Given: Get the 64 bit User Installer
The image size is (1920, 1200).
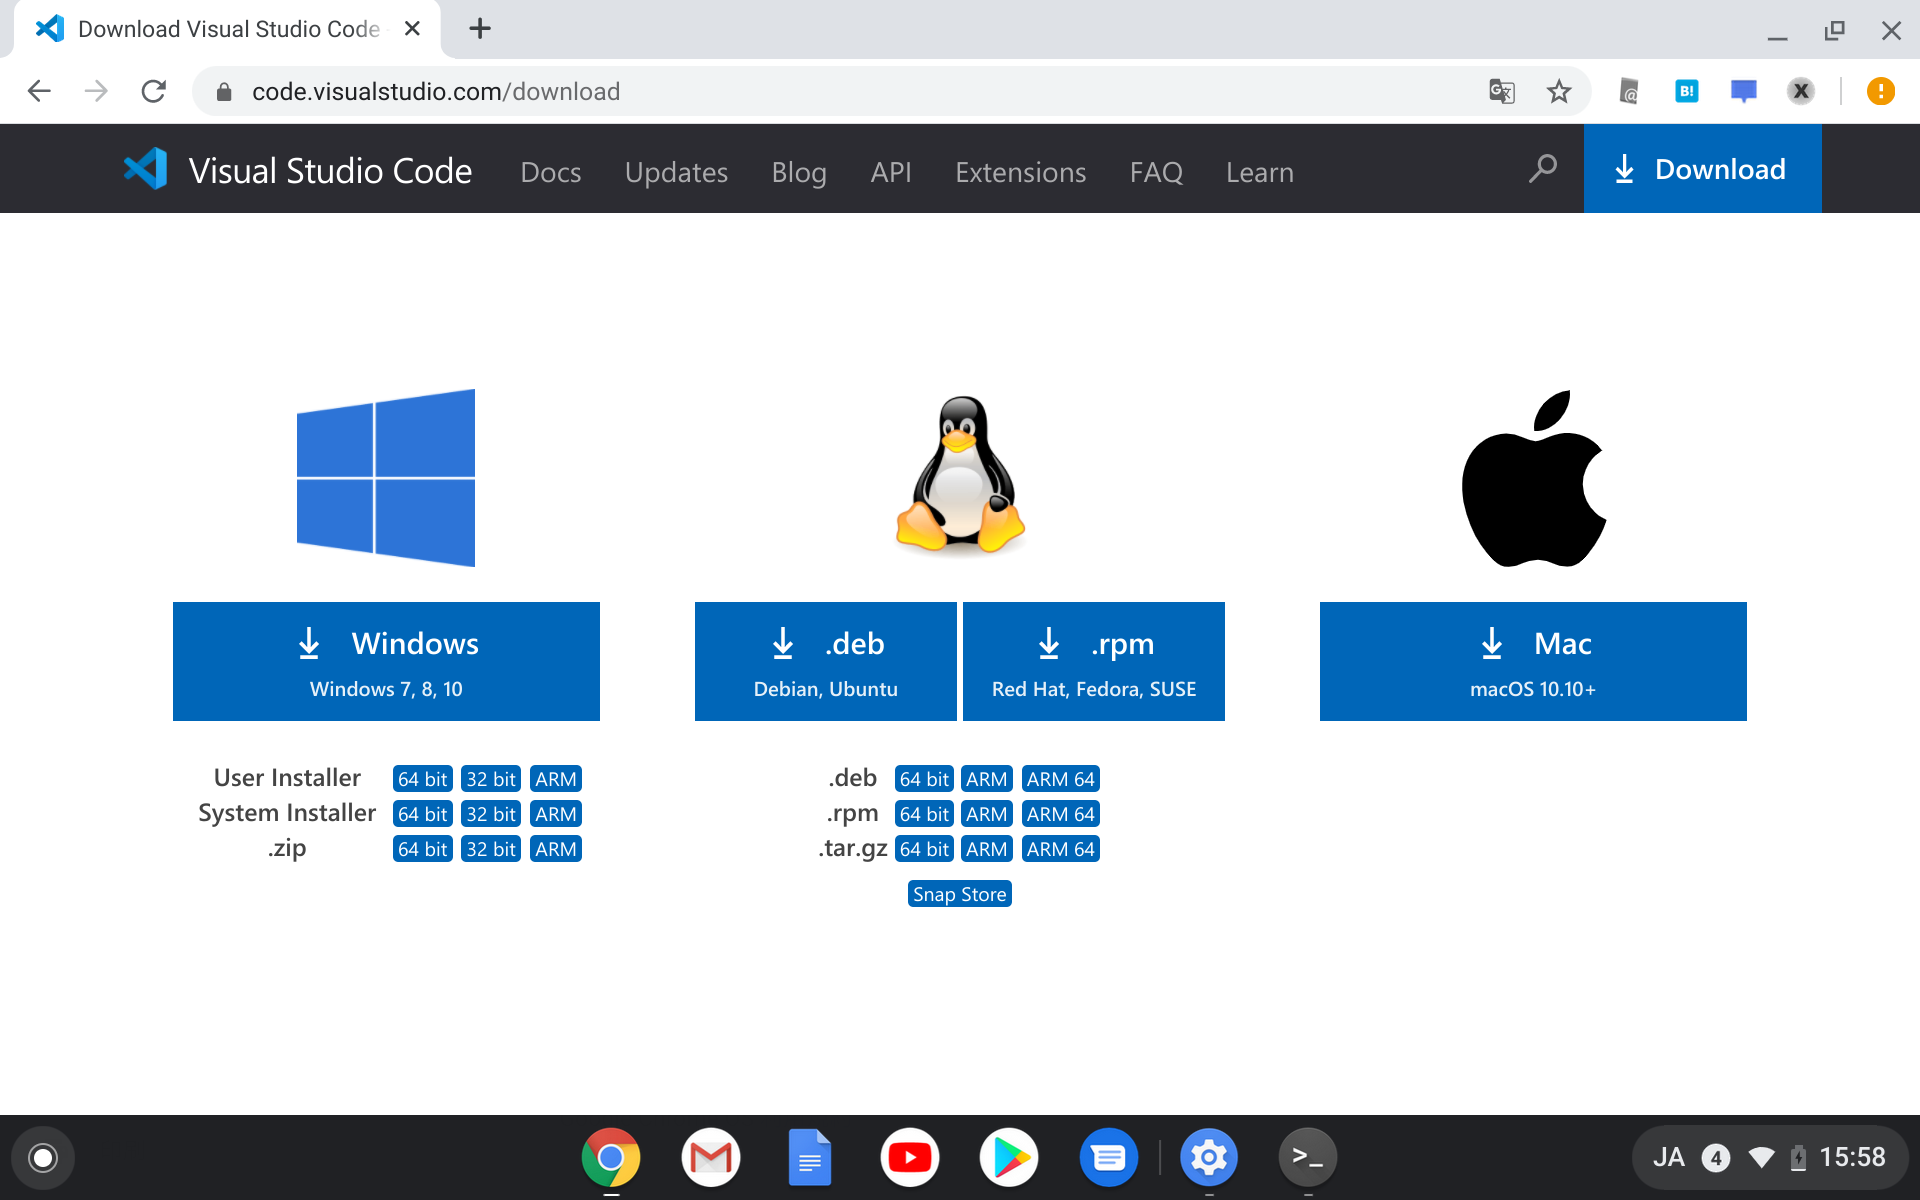Looking at the screenshot, I should (421, 778).
